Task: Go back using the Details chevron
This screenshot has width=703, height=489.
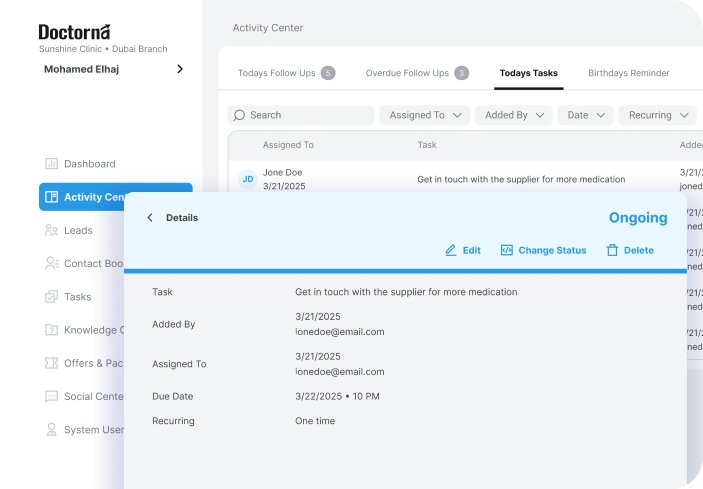Action: click(x=150, y=218)
